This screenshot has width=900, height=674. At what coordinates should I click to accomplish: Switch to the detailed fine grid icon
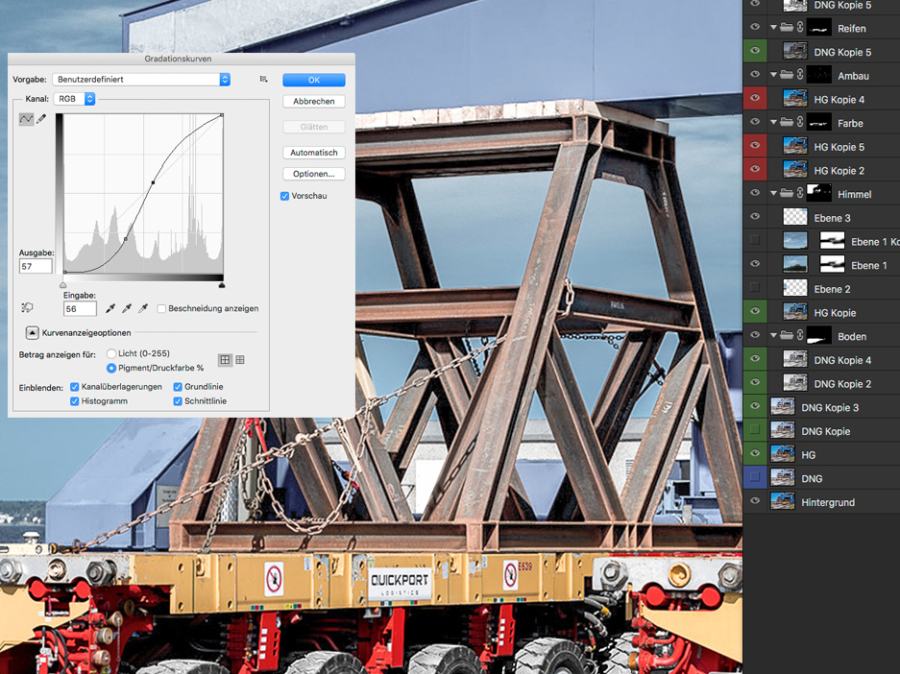pos(240,360)
